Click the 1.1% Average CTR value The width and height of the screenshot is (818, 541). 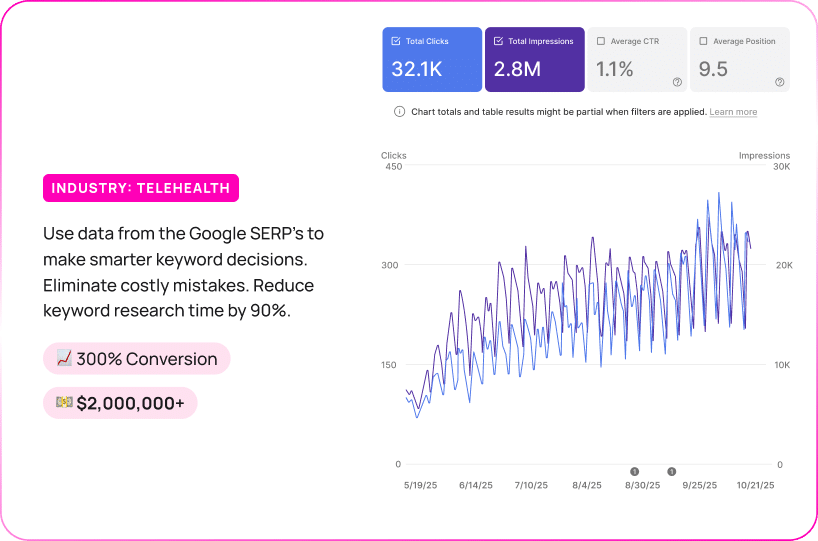(615, 69)
